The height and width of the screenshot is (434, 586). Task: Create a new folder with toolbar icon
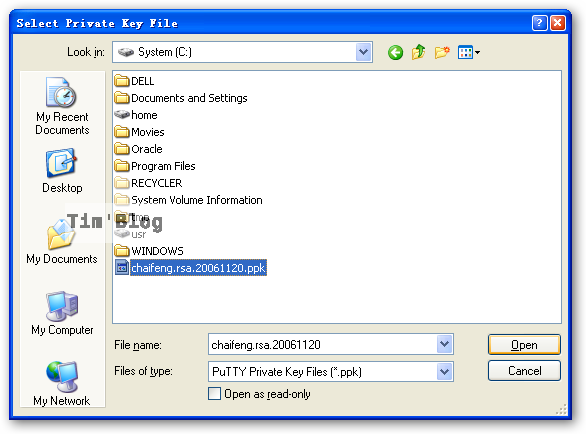click(442, 52)
